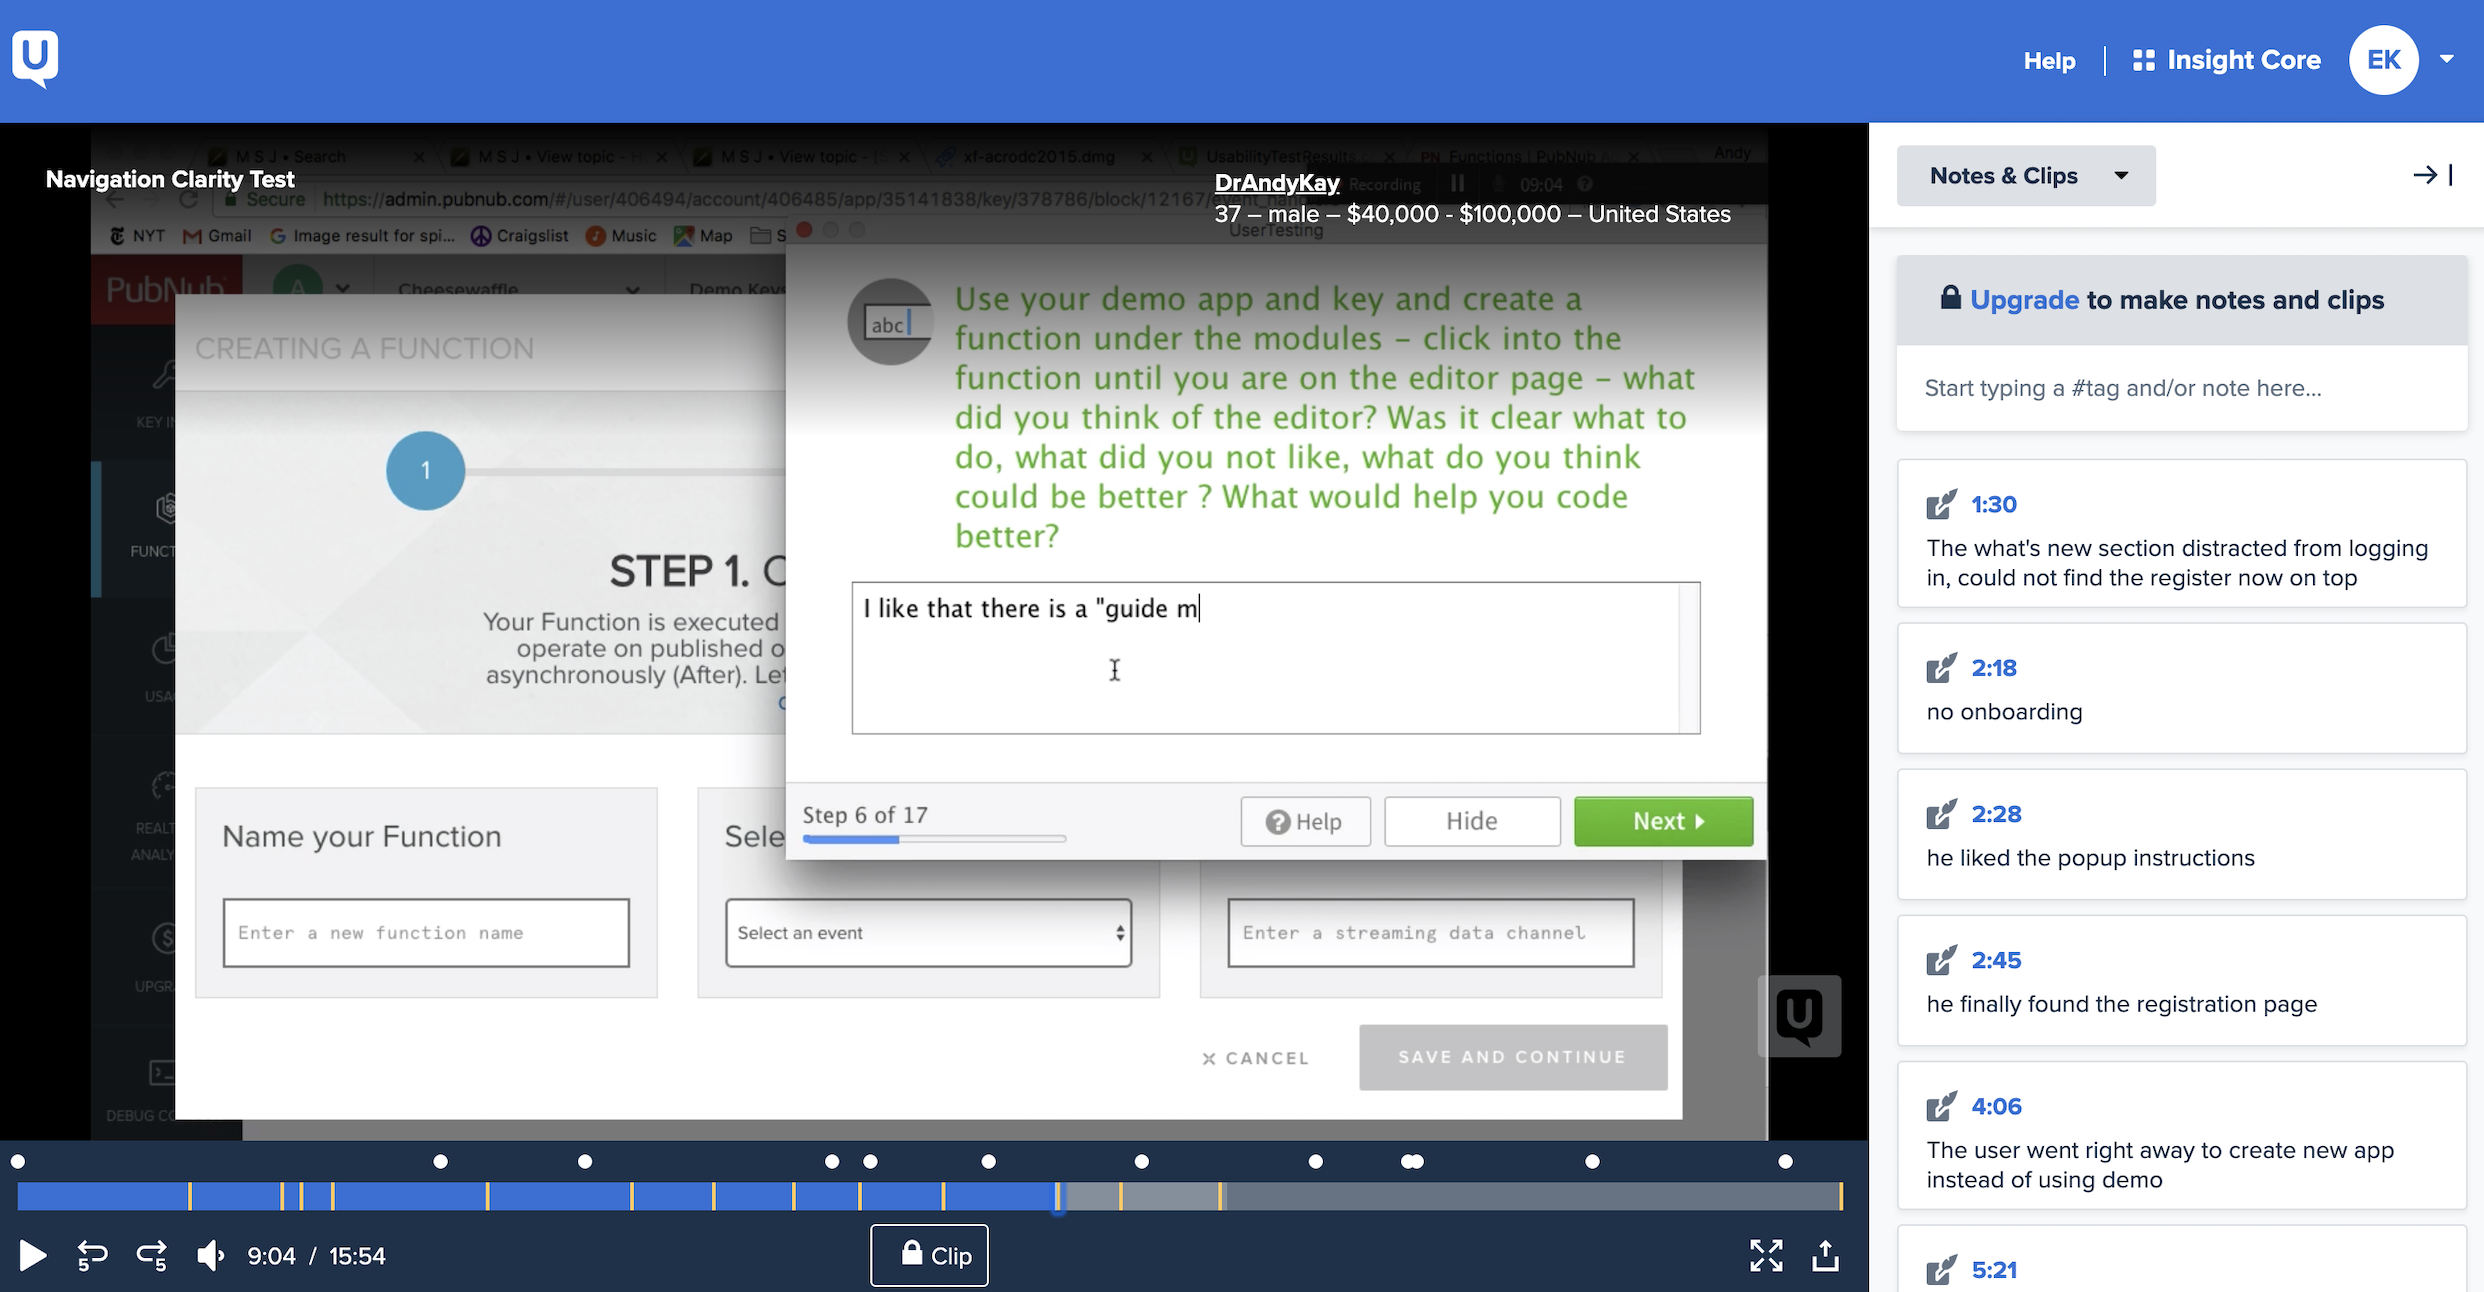
Task: Click the UserTesting watermark icon on video
Action: tap(1799, 1016)
